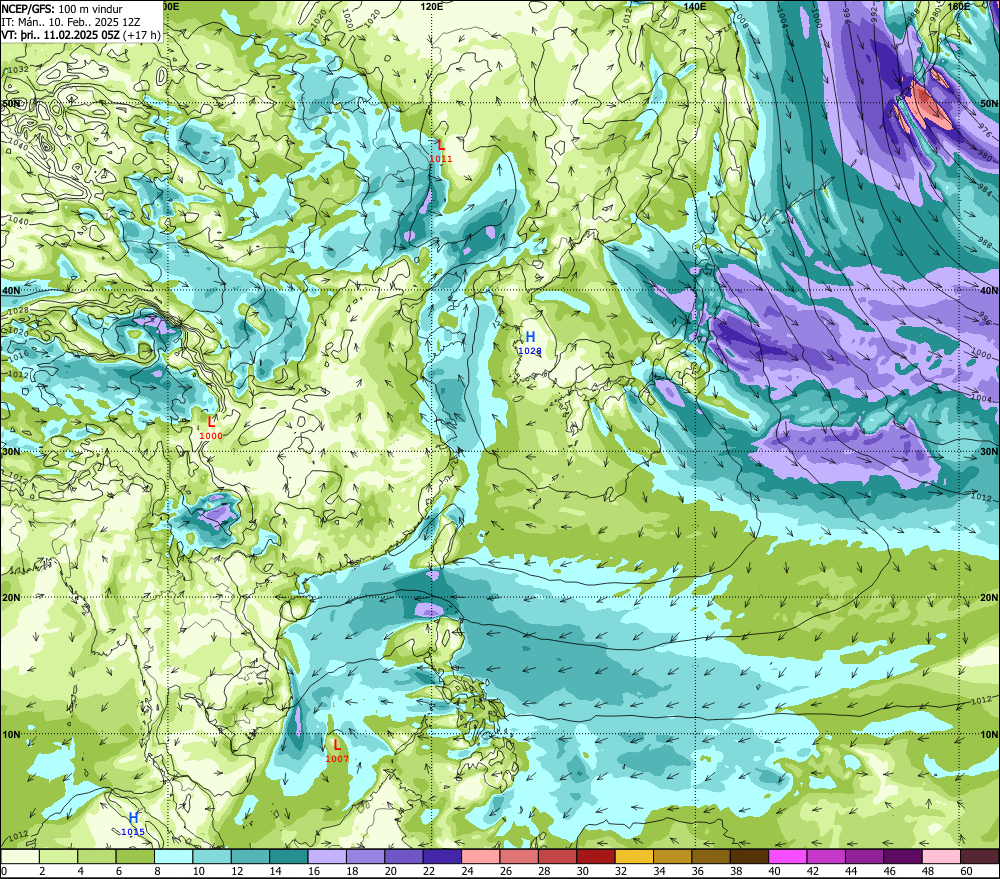Select the 120E longitude label

[432, 6]
